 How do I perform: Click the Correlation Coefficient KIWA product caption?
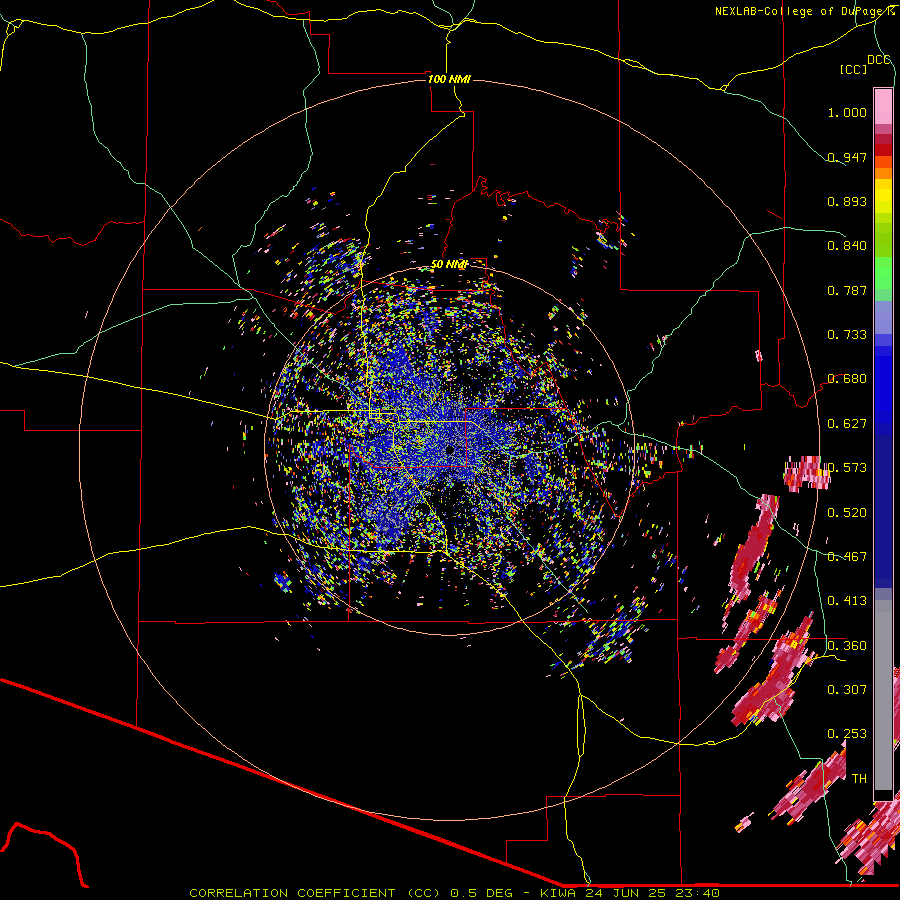click(x=454, y=893)
